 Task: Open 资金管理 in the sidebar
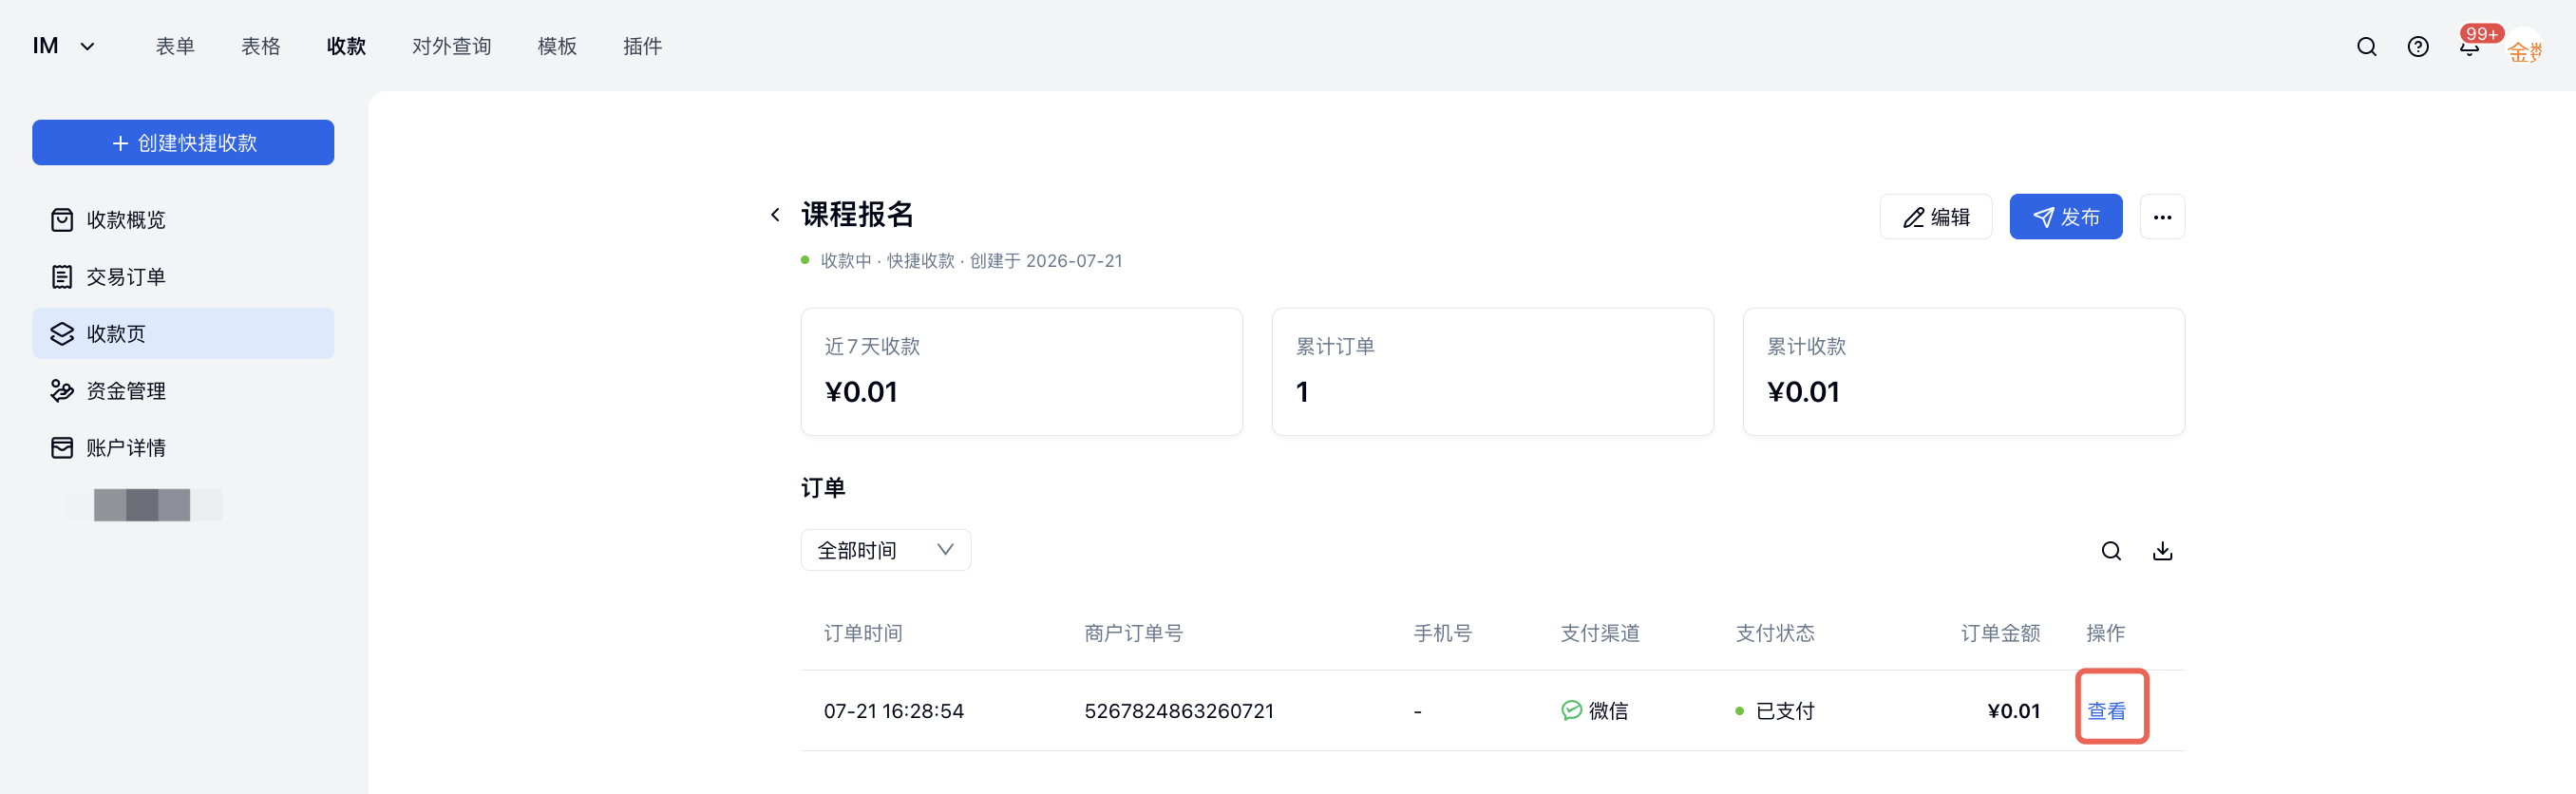183,391
